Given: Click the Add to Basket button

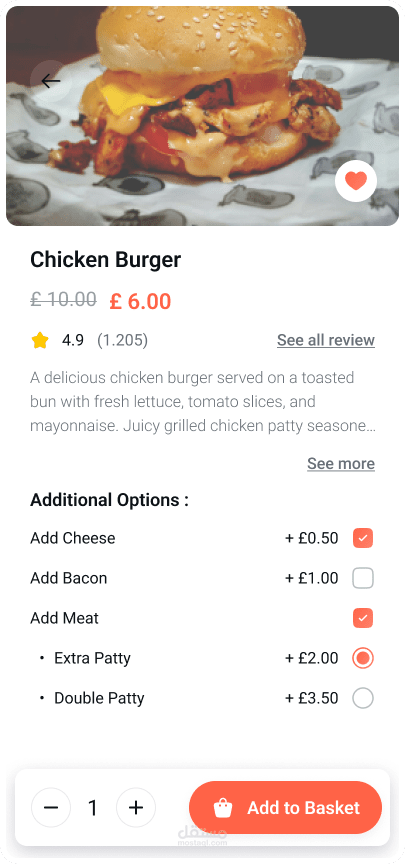Looking at the screenshot, I should pos(285,808).
